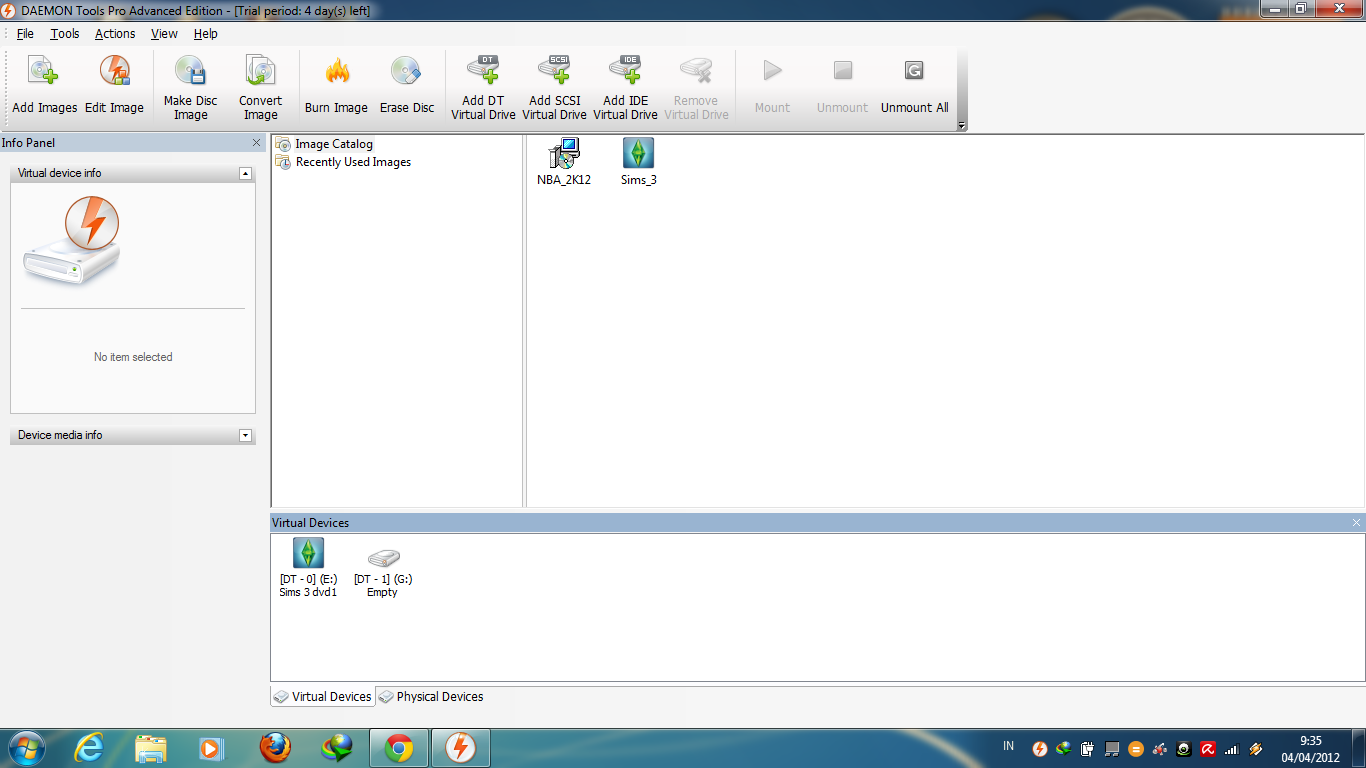Image resolution: width=1366 pixels, height=768 pixels.
Task: Click the Burn Image flame icon
Action: (x=337, y=72)
